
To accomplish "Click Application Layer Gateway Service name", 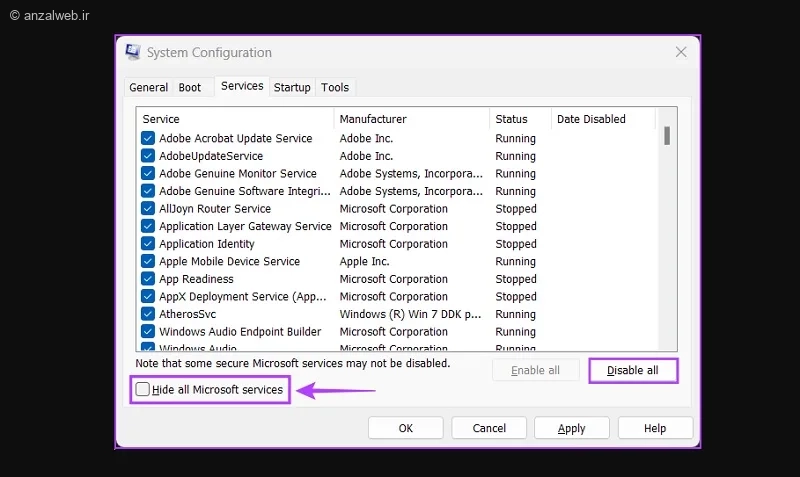I will [245, 226].
